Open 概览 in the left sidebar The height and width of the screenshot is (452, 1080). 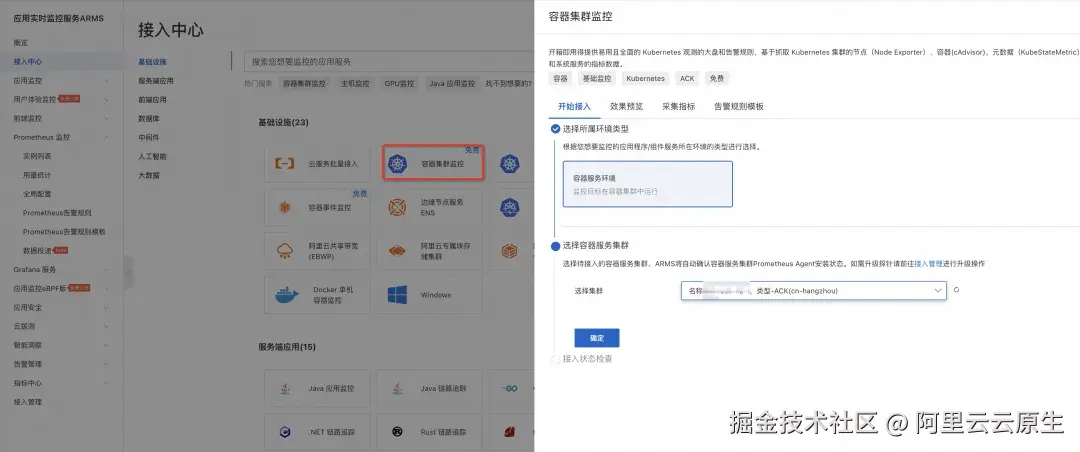[21, 43]
